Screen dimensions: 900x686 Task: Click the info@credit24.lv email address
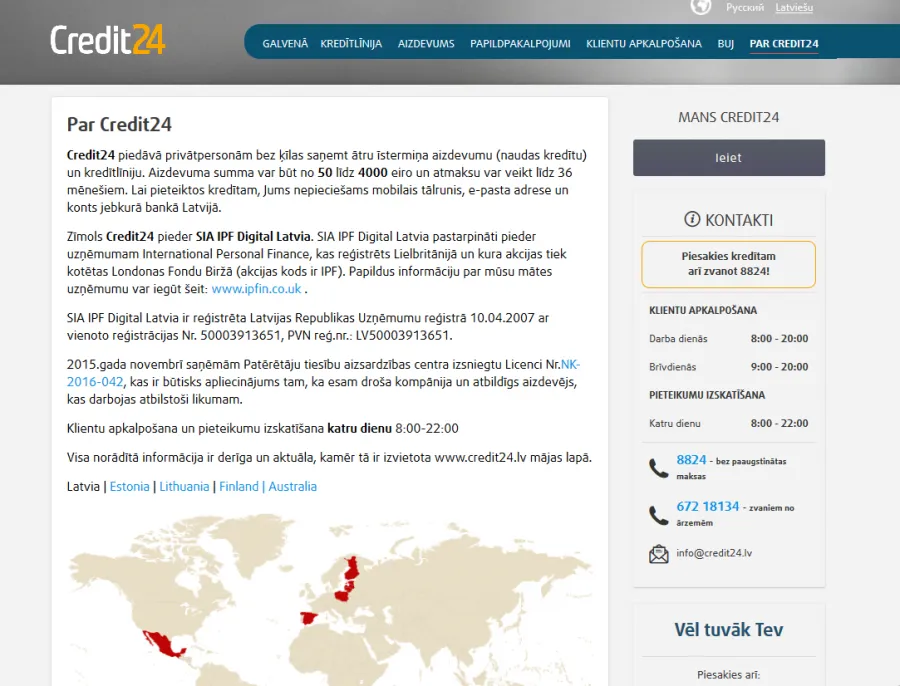[x=714, y=553]
